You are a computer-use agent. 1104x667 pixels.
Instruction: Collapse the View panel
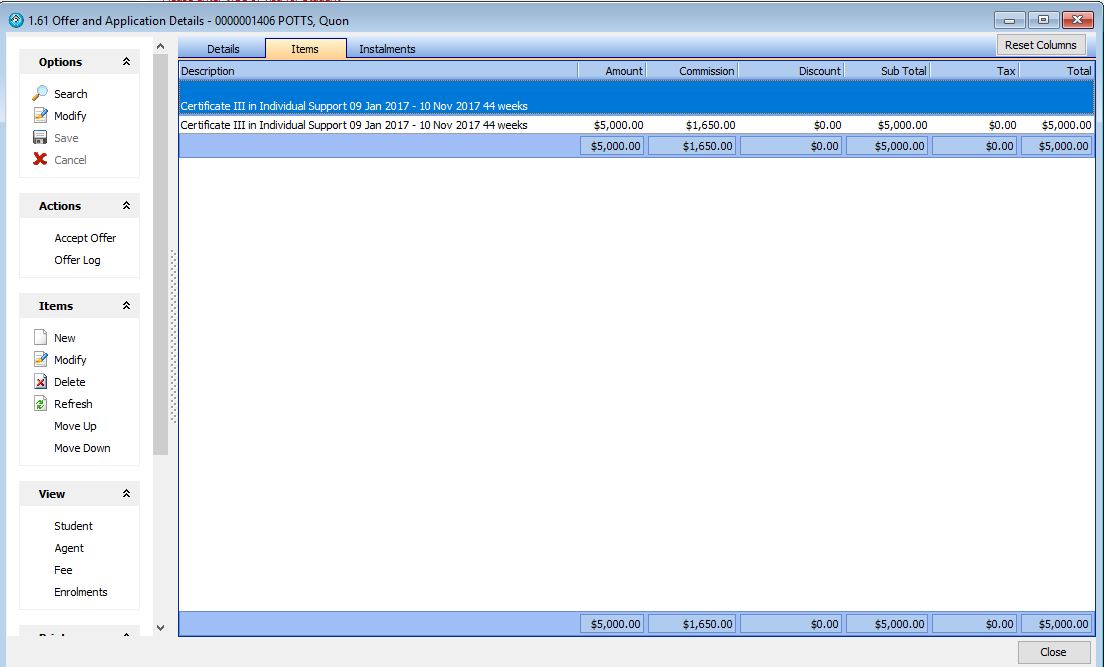point(126,494)
